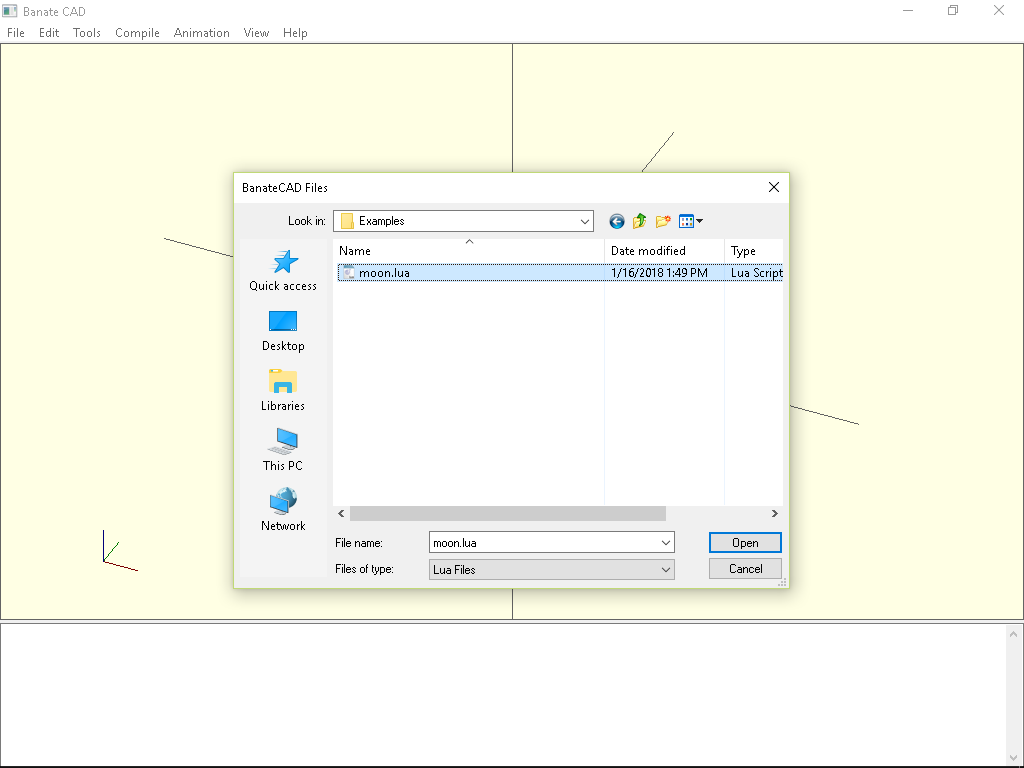Open the Tools menu
Screen dimensions: 1024x768
tap(87, 33)
